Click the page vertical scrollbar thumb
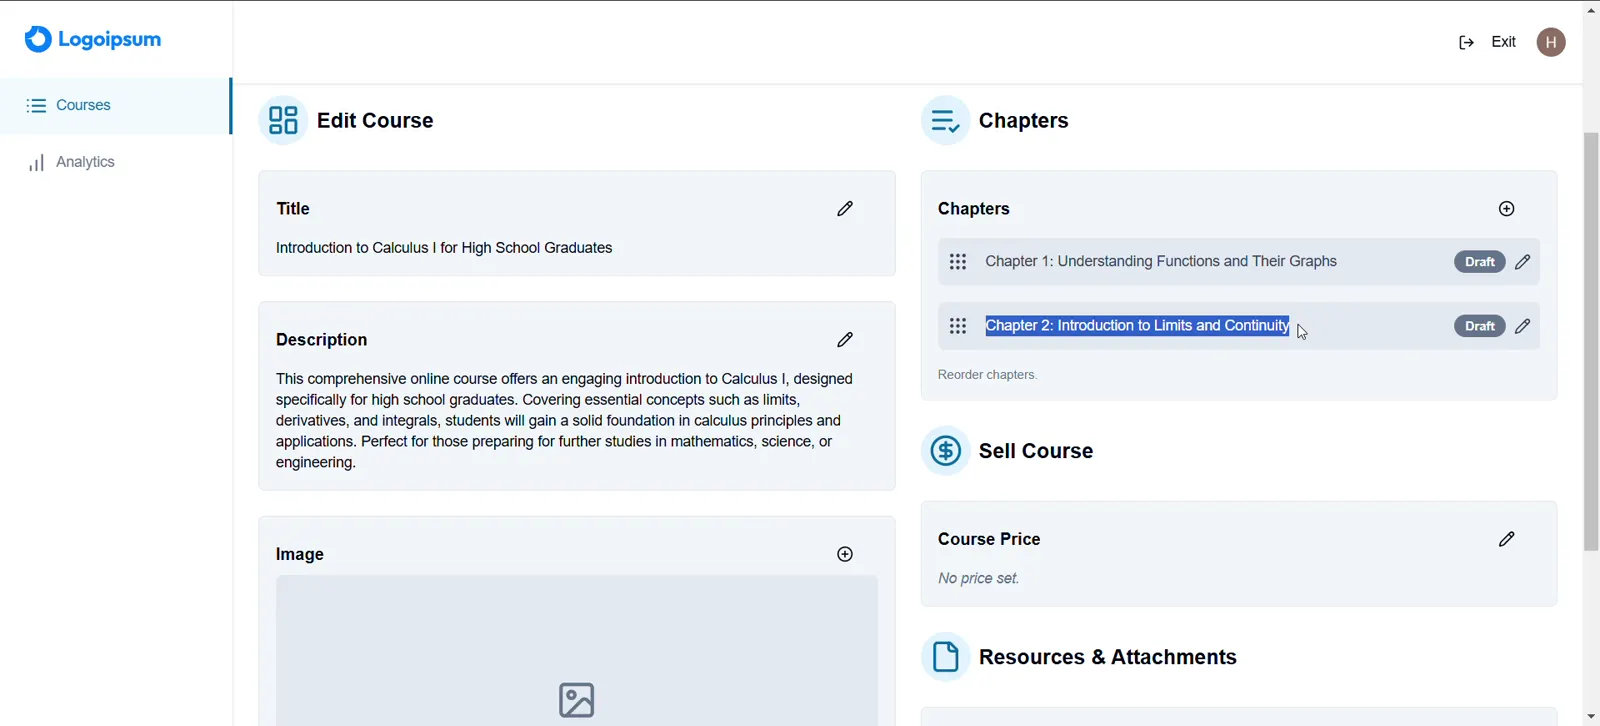The height and width of the screenshot is (726, 1600). tap(1591, 341)
